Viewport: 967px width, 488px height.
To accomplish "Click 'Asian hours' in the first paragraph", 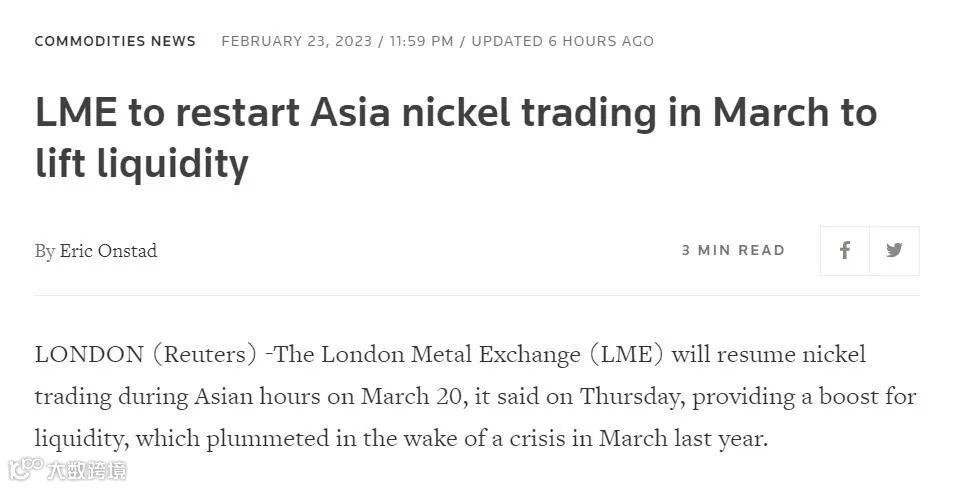I will click(264, 396).
